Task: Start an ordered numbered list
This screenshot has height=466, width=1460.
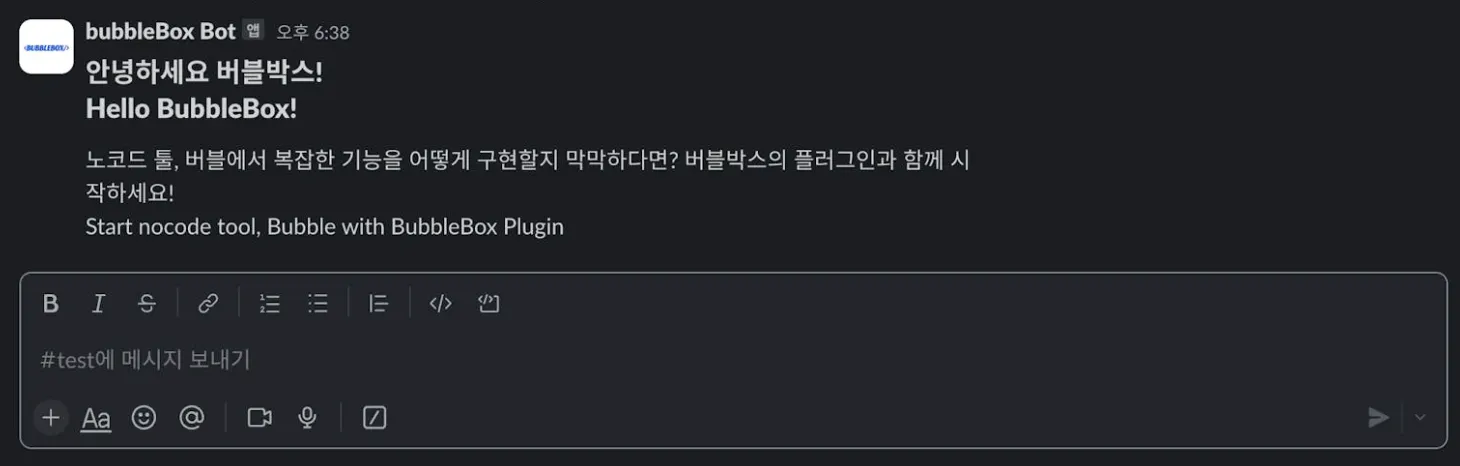Action: (269, 304)
